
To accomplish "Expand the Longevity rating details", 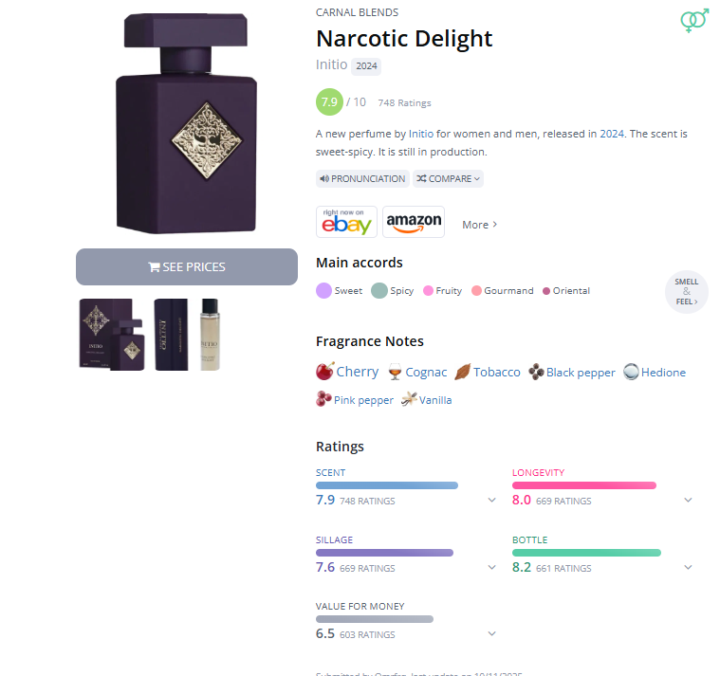I will tap(688, 500).
